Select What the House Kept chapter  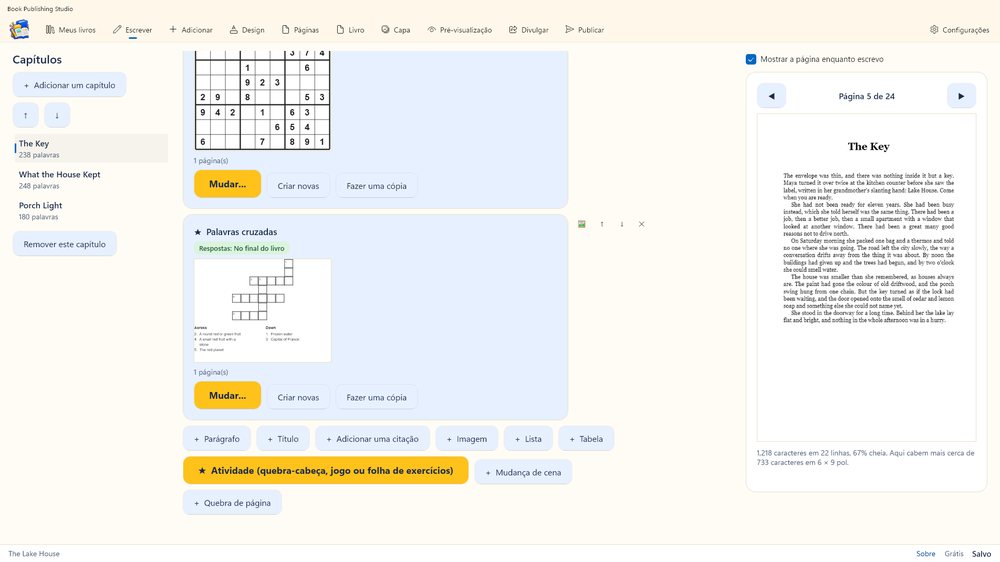coord(91,179)
